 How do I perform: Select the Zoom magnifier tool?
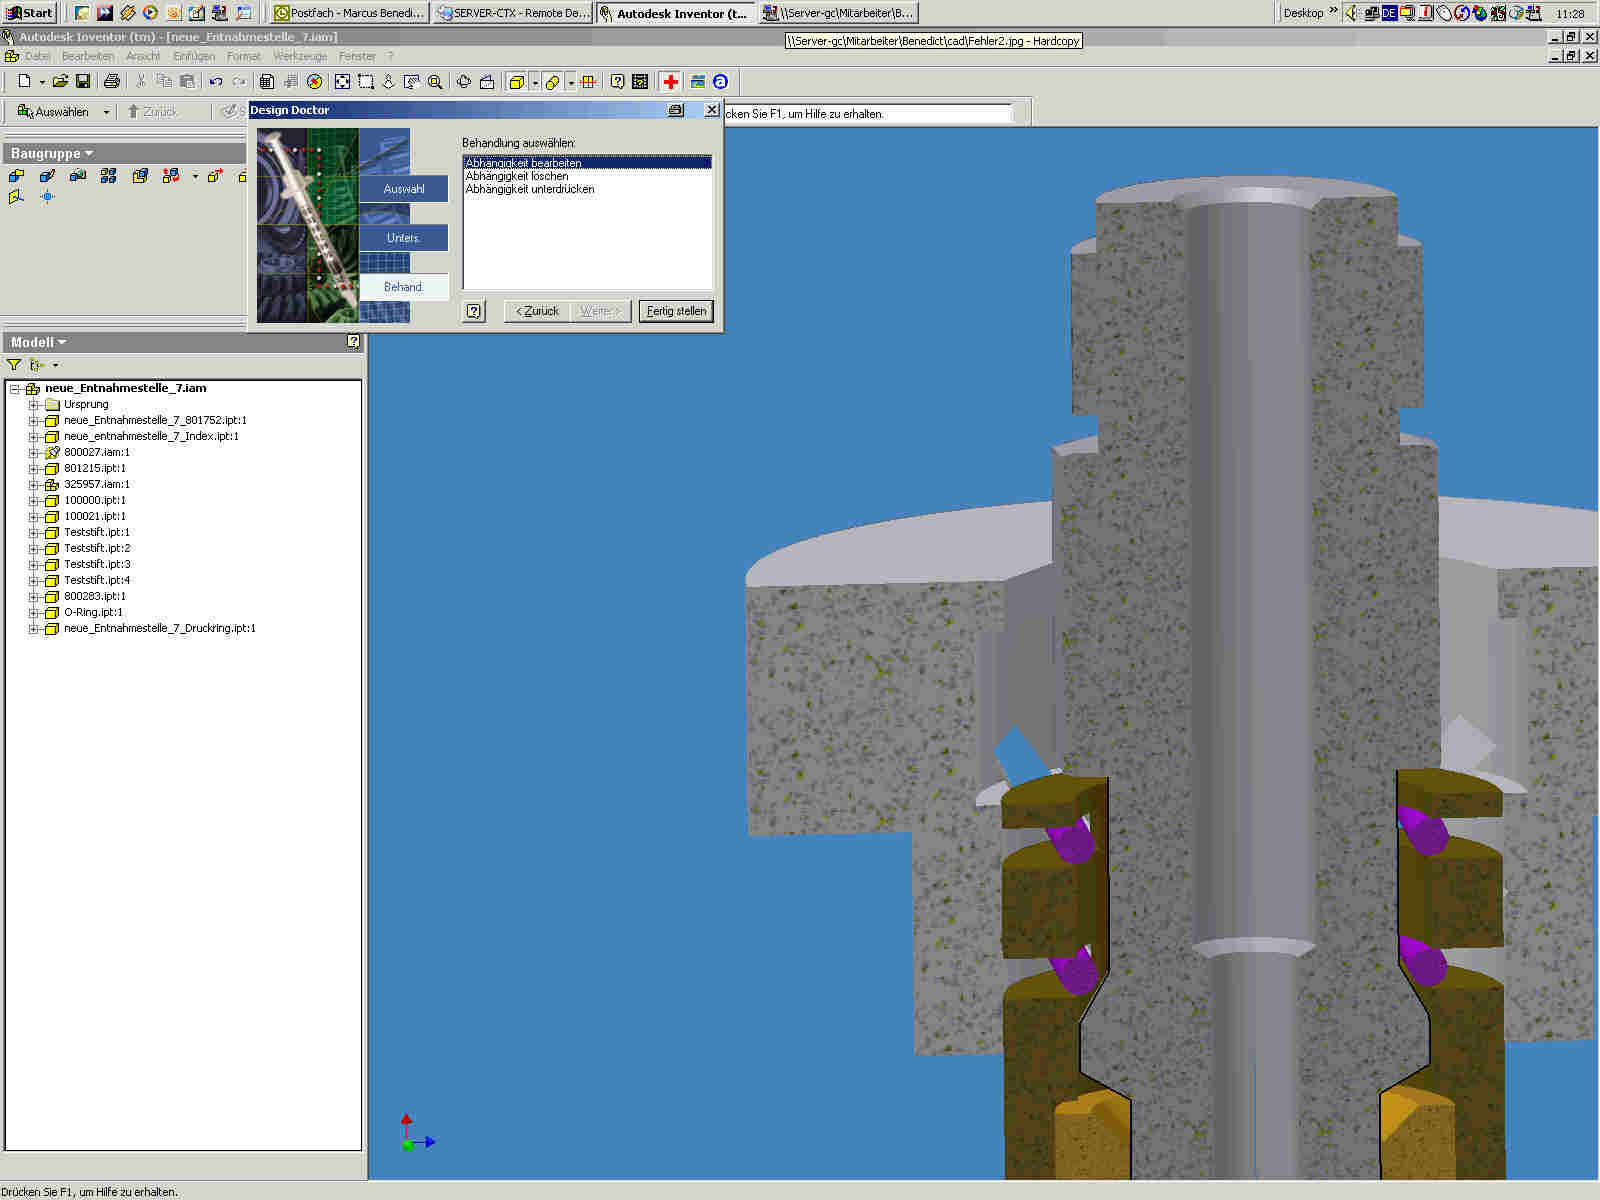coord(435,82)
